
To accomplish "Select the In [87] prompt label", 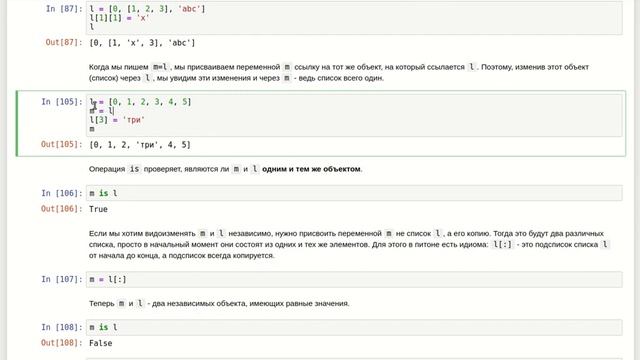I will (x=64, y=9).
